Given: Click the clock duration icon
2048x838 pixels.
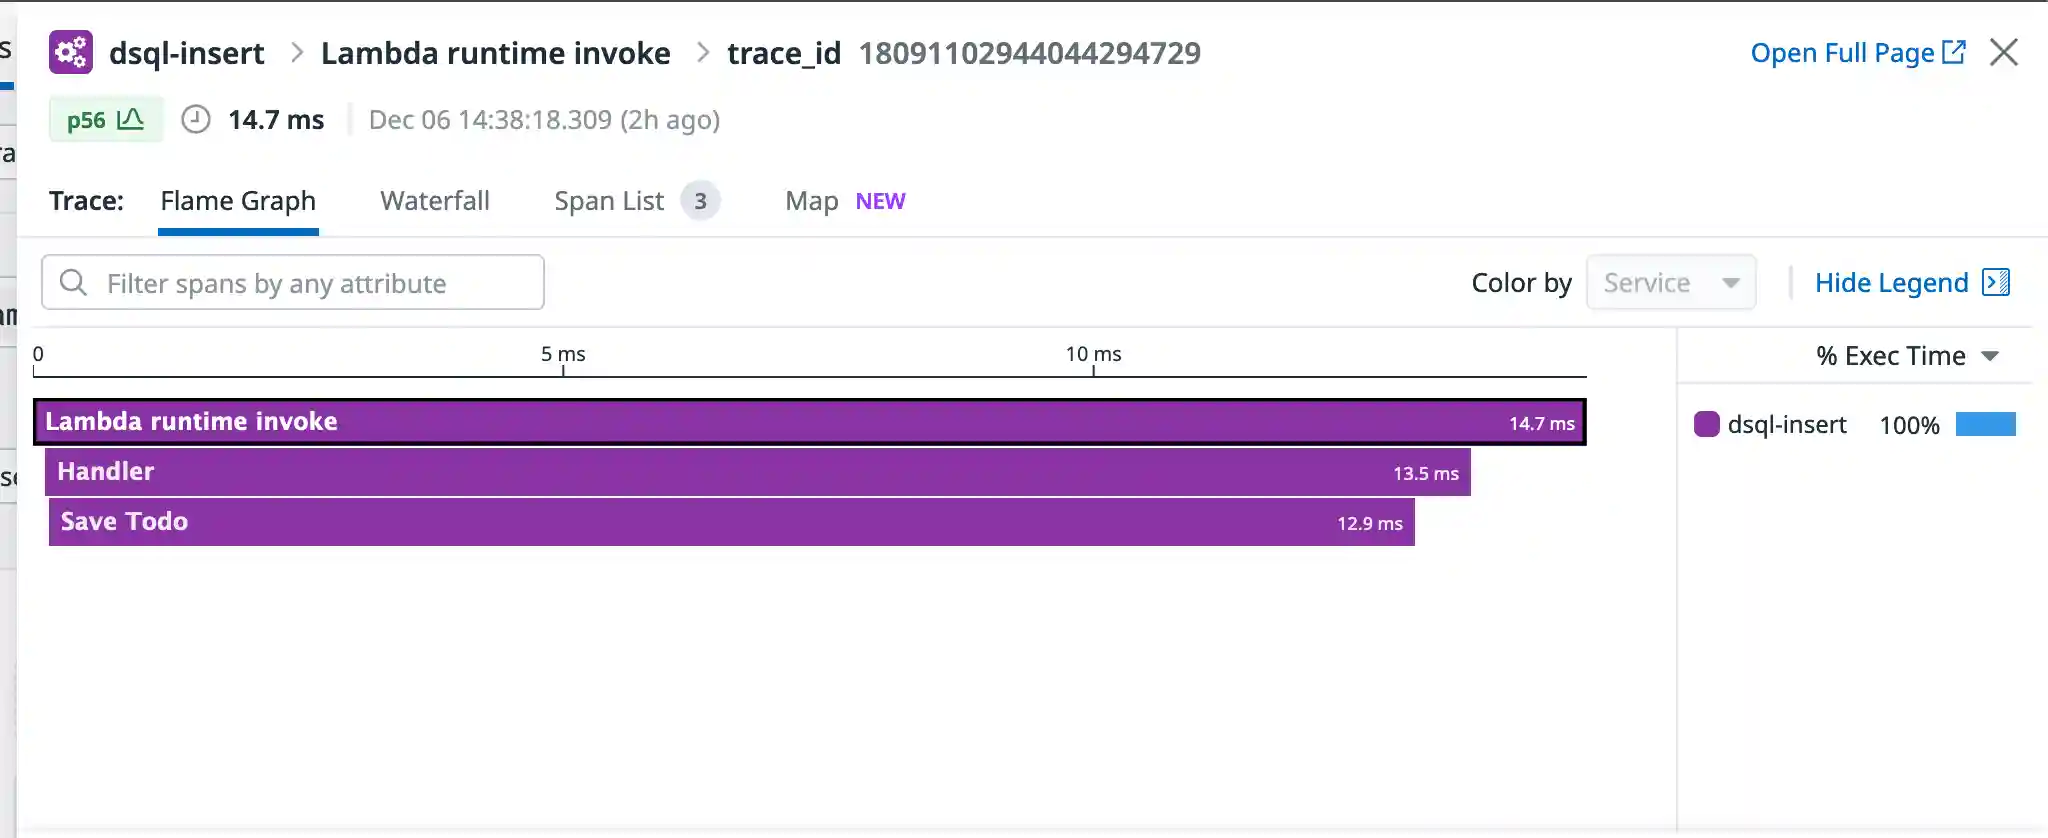Looking at the screenshot, I should [195, 120].
